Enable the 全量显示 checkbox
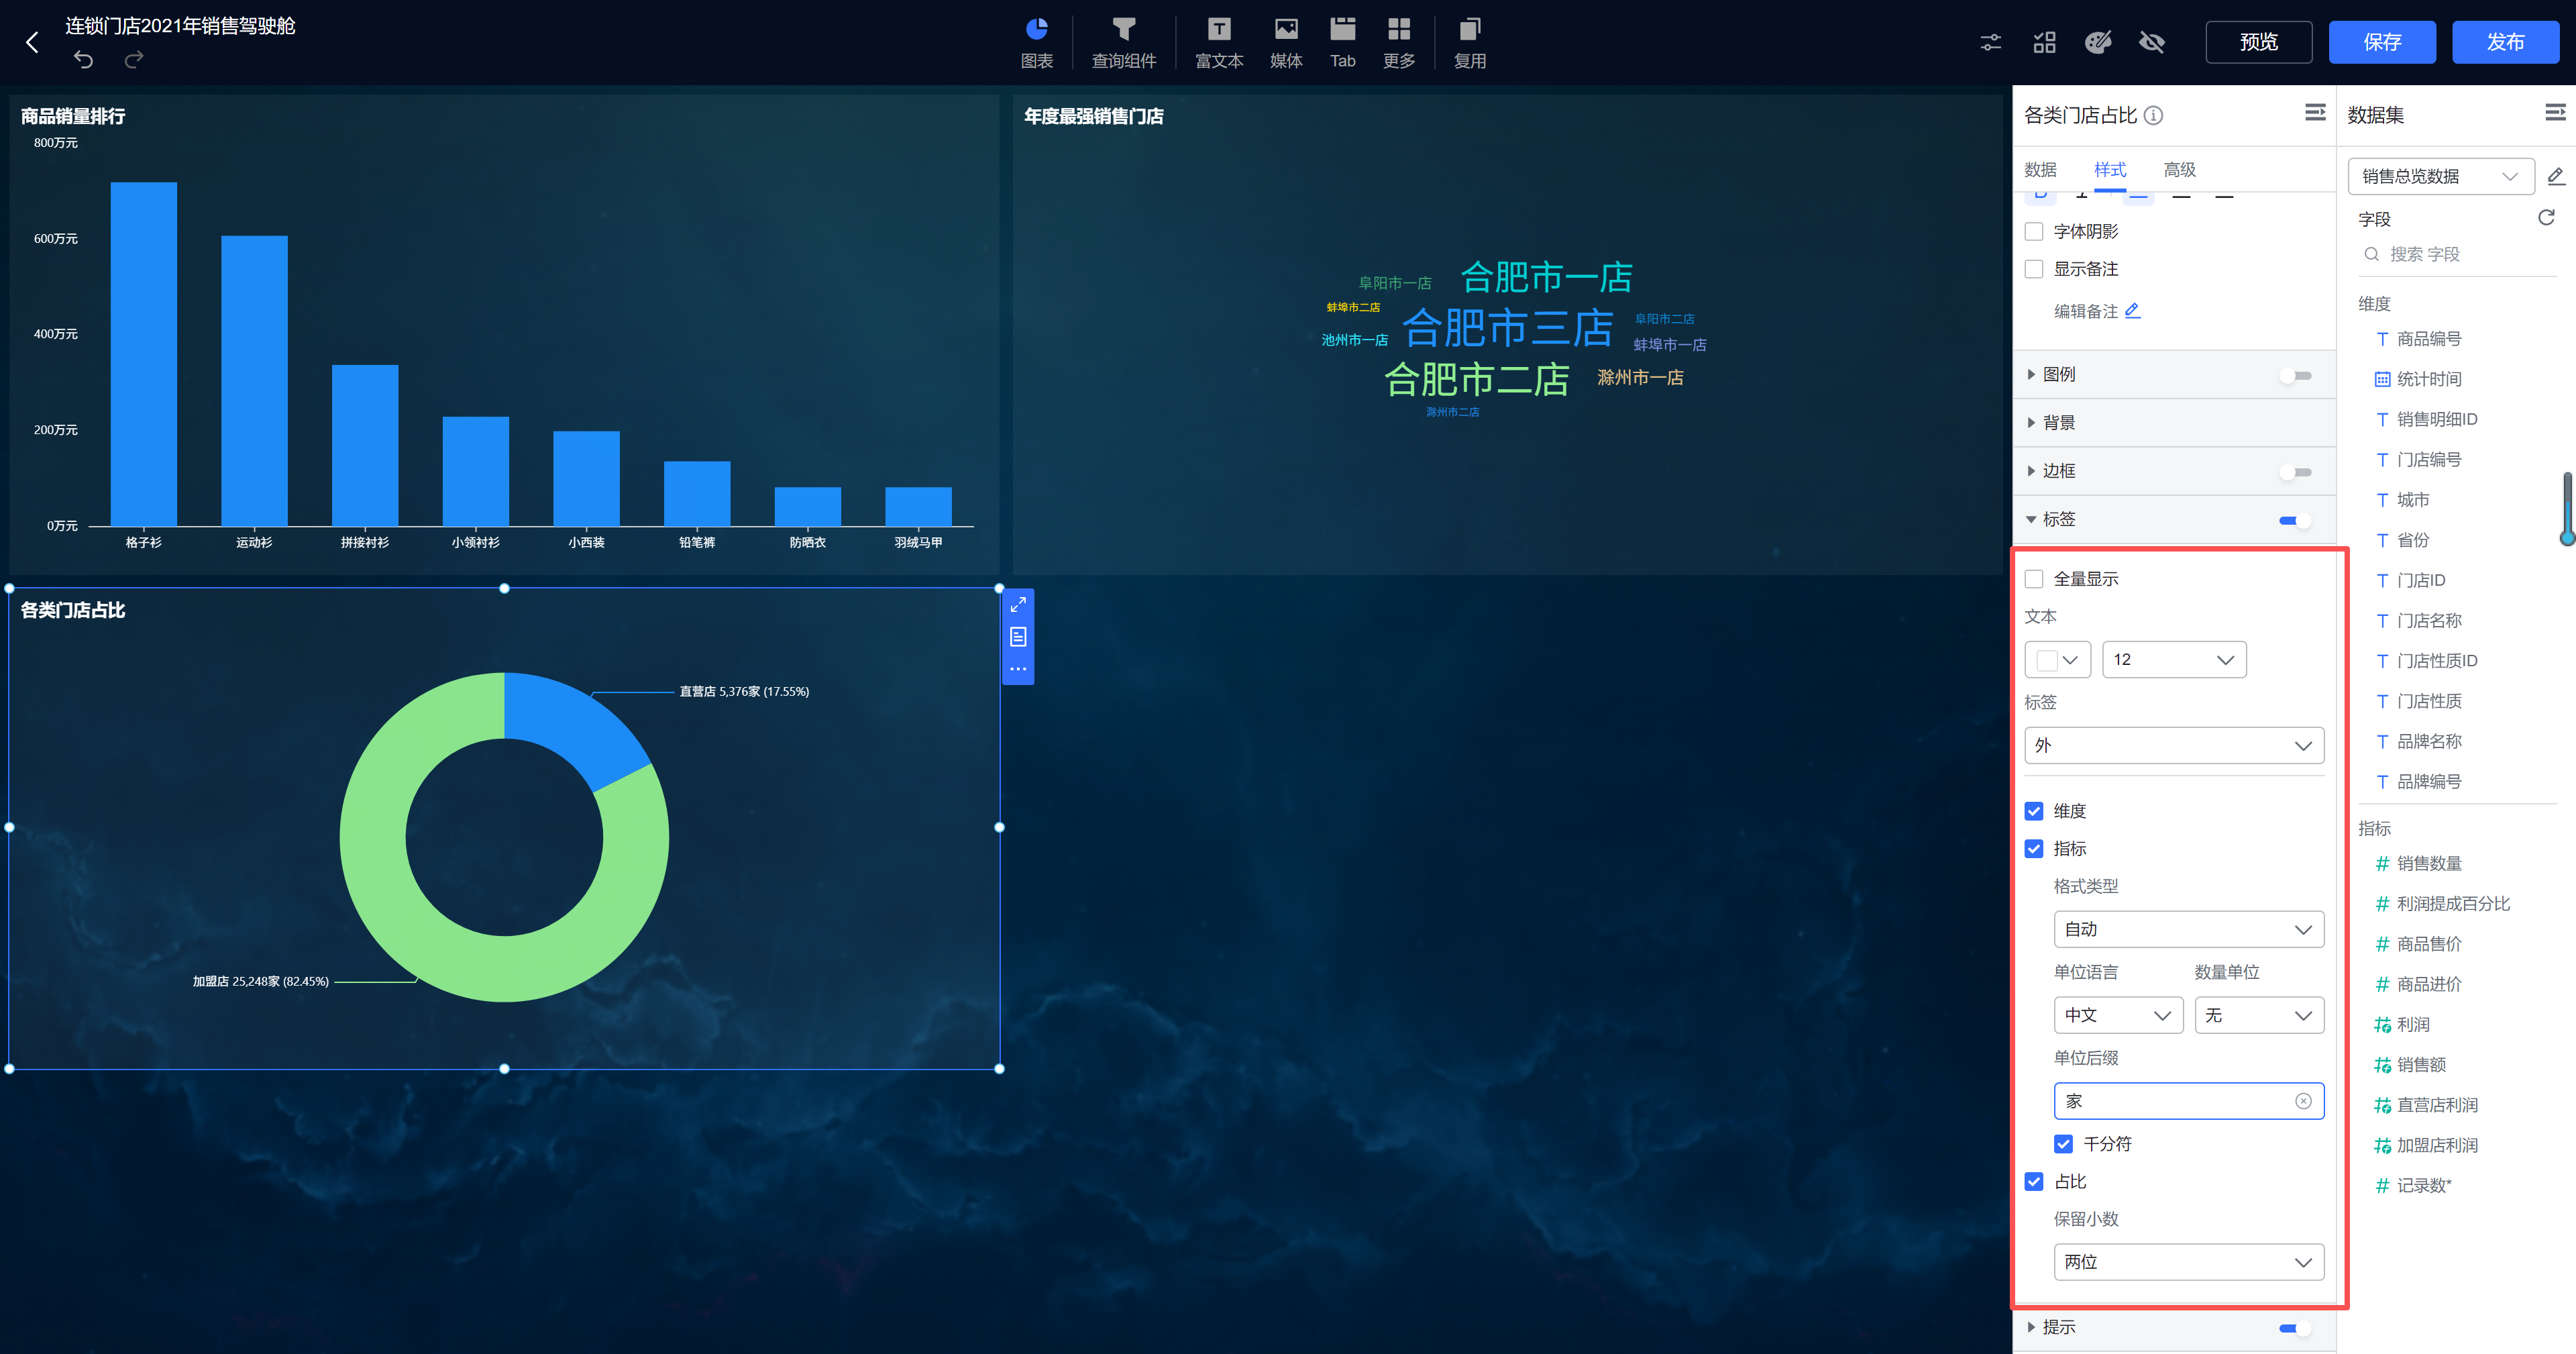2576x1354 pixels. pyautogui.click(x=2034, y=579)
